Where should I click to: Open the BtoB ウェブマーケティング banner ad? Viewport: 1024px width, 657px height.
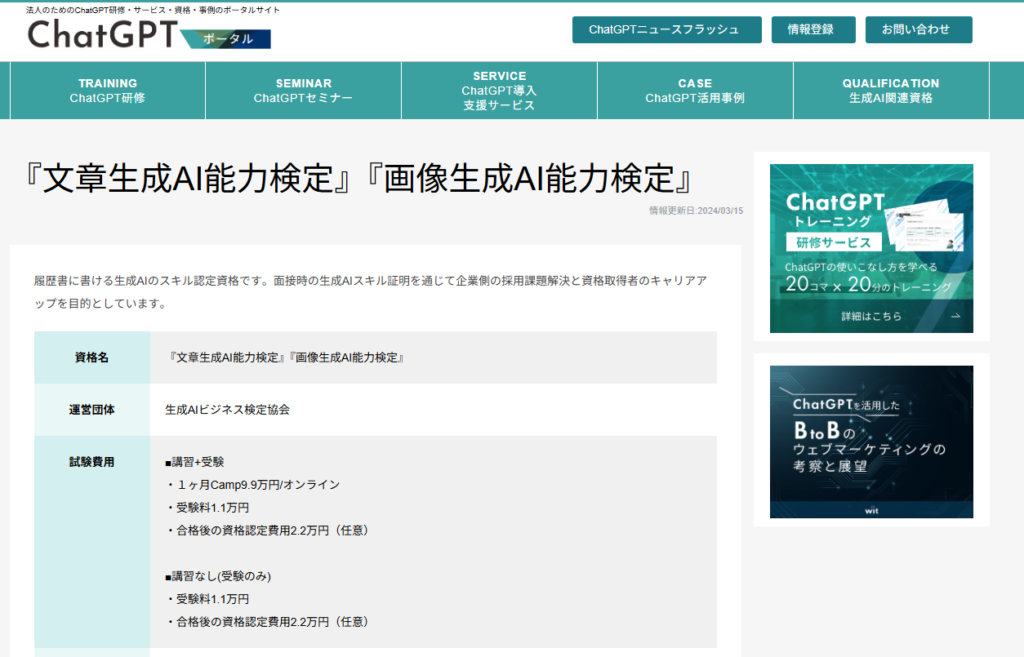(x=870, y=440)
